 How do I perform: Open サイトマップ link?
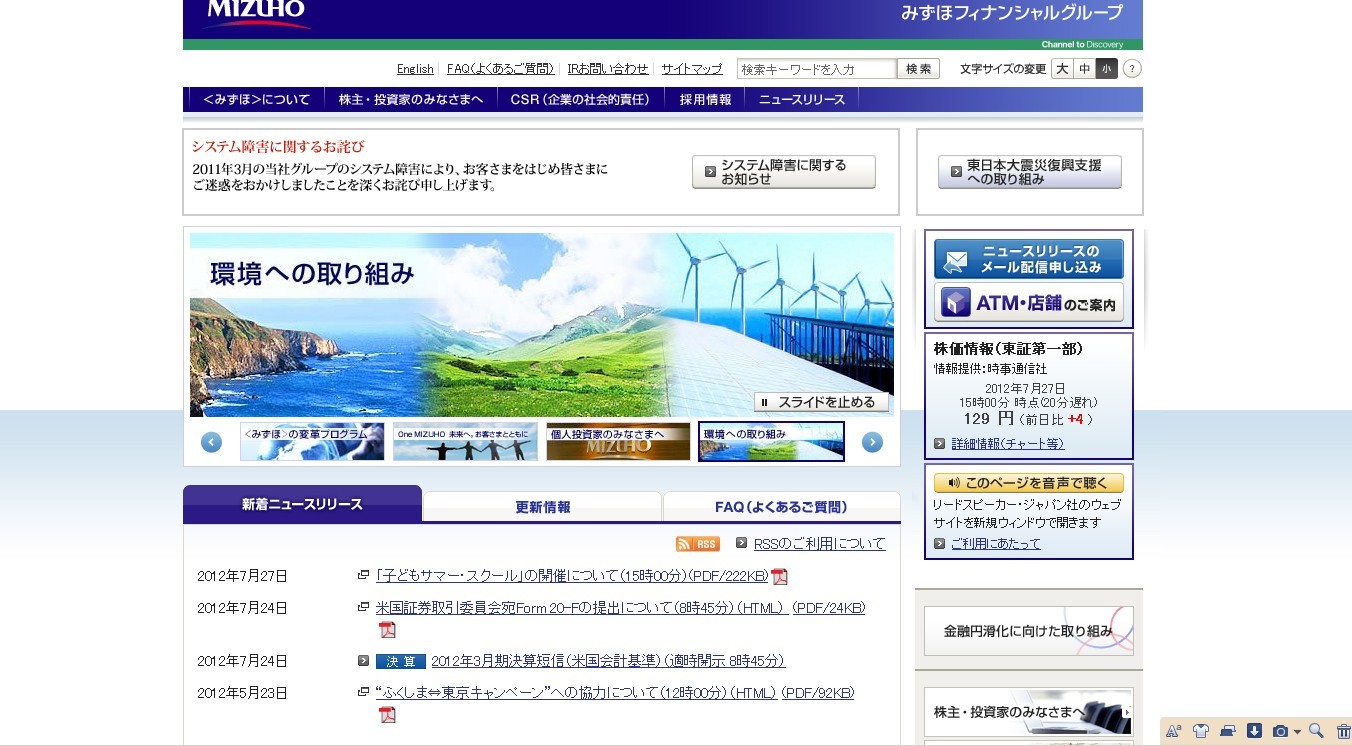[691, 69]
